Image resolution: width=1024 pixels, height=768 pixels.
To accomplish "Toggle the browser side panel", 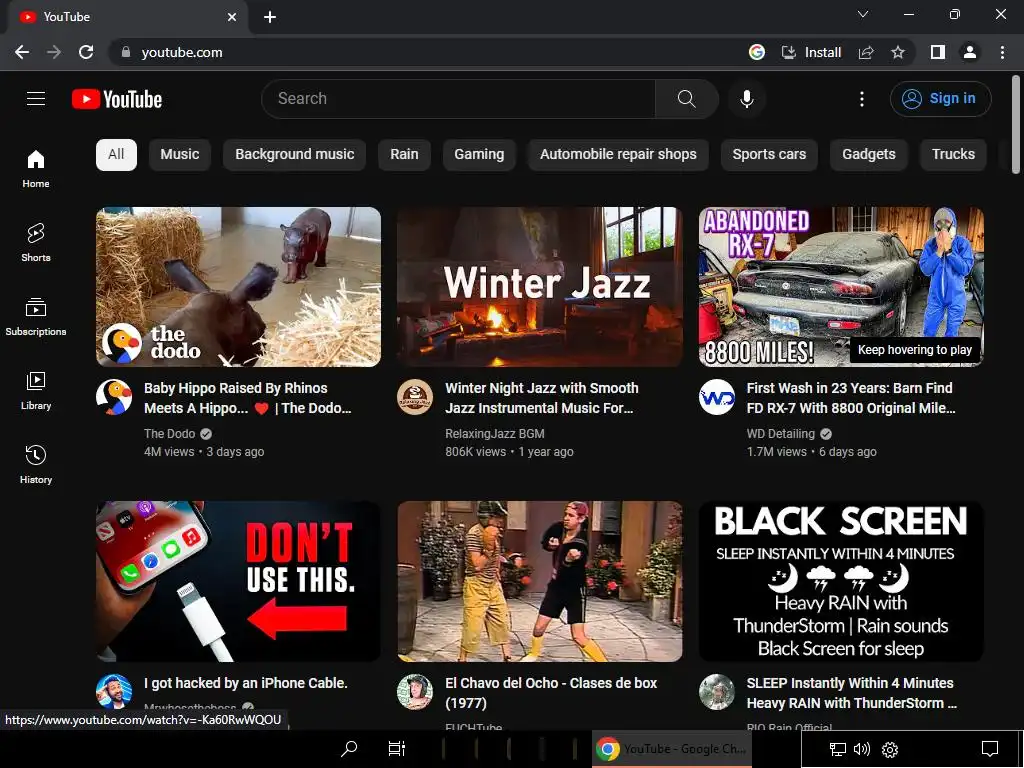I will (x=938, y=52).
